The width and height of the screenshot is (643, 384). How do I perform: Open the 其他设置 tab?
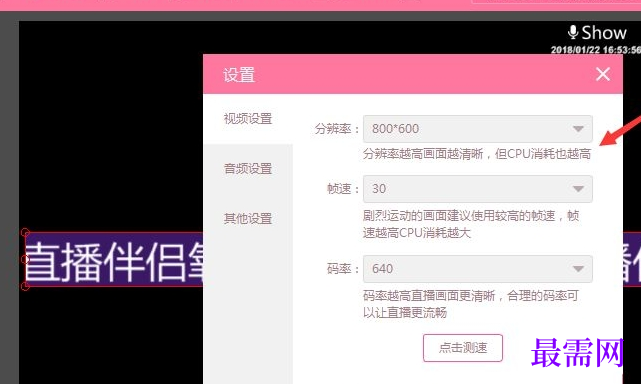[x=248, y=219]
